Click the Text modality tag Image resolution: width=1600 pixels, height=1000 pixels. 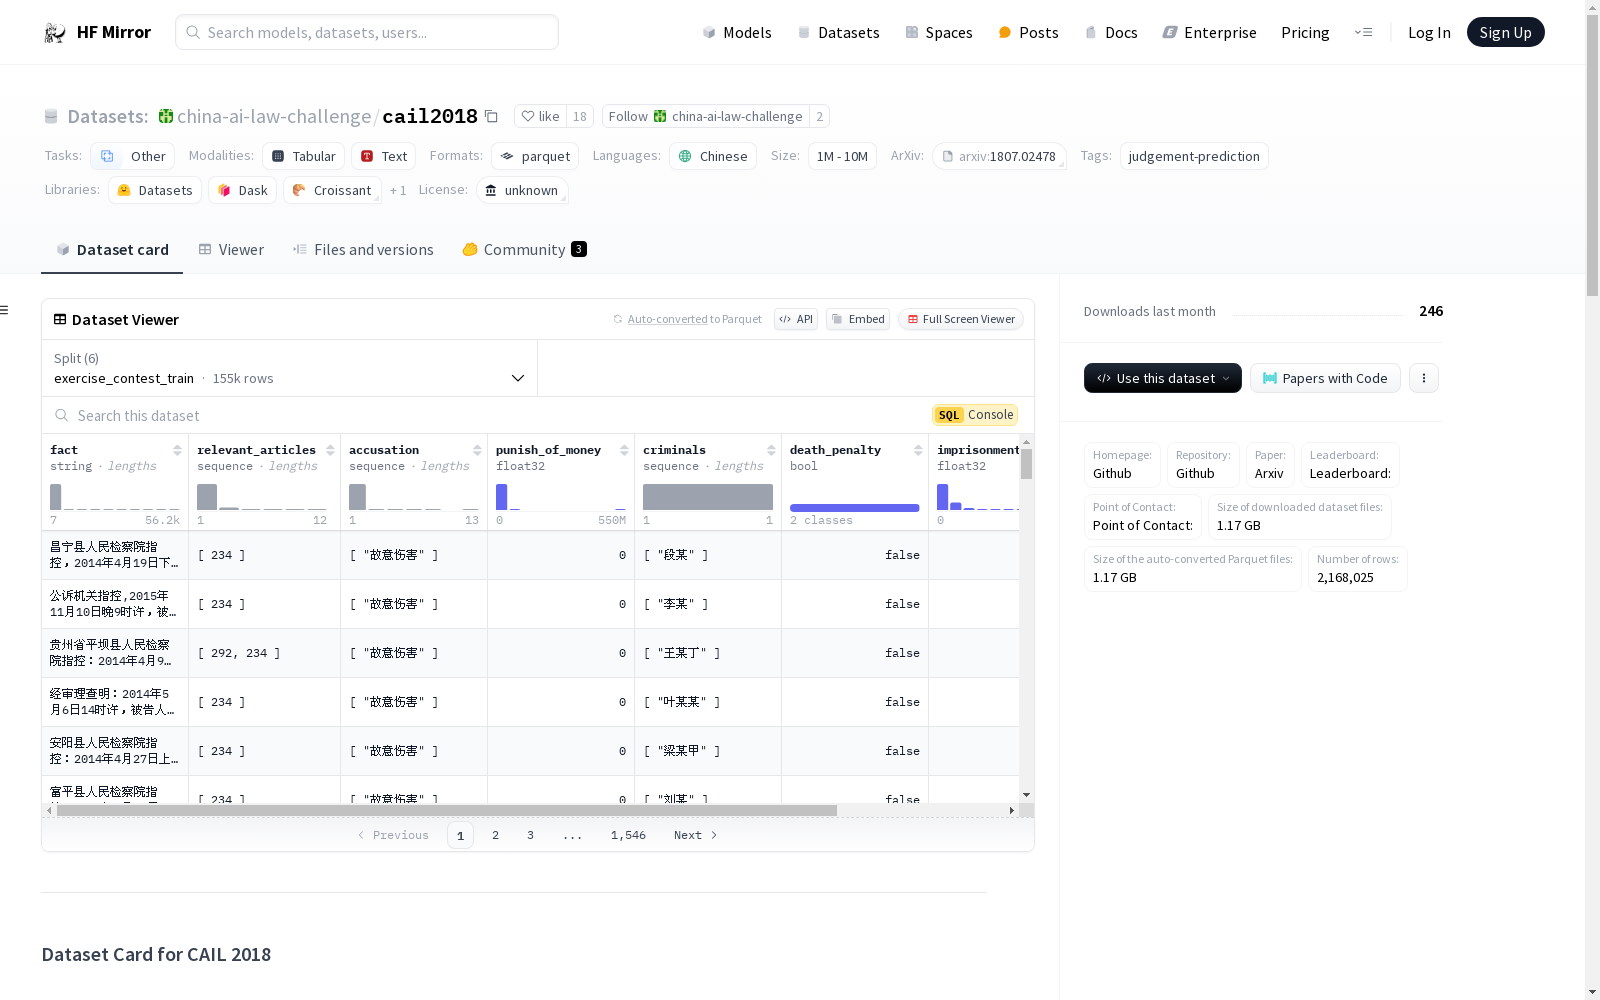pyautogui.click(x=383, y=156)
